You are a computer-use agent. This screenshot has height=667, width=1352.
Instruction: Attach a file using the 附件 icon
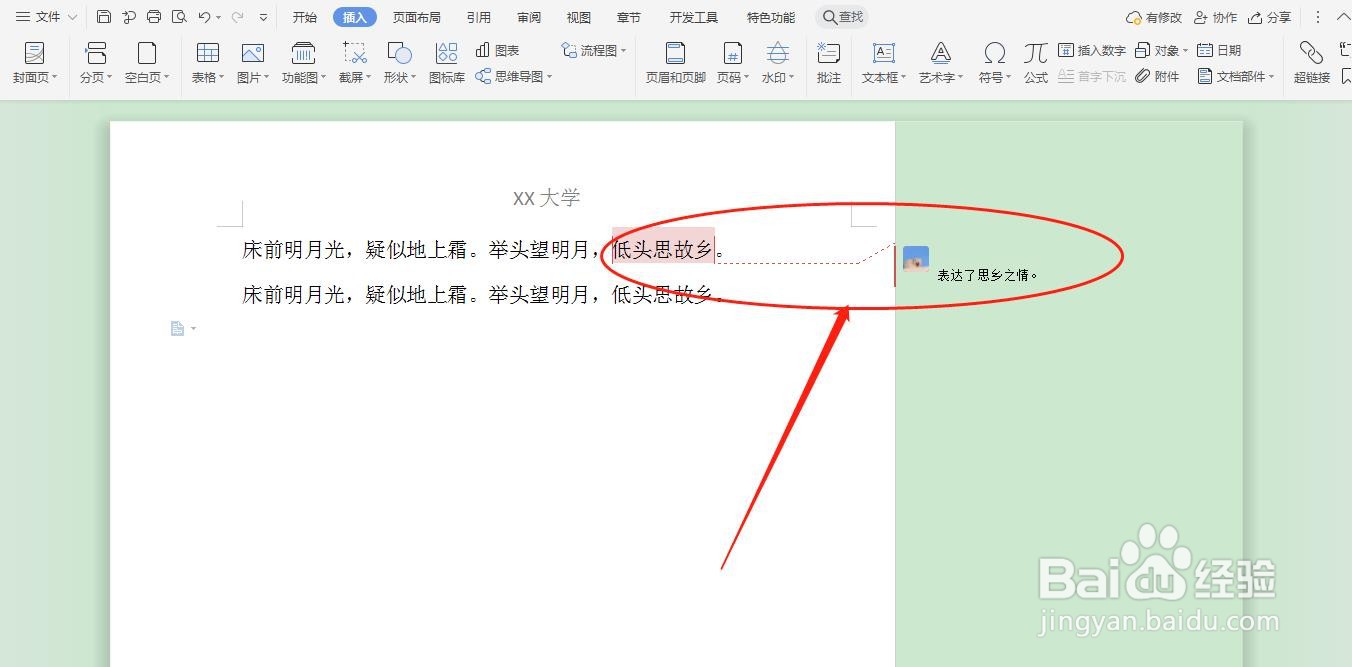(x=1158, y=75)
